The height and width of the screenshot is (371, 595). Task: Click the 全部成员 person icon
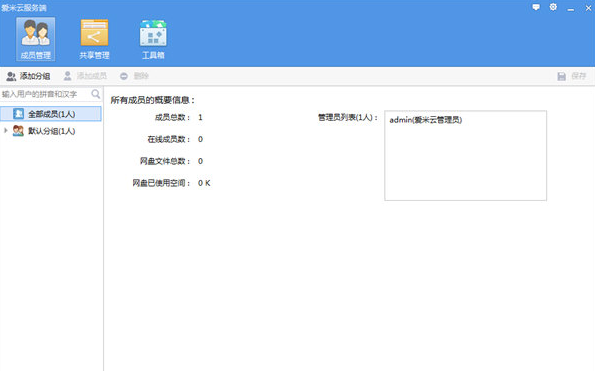18,114
